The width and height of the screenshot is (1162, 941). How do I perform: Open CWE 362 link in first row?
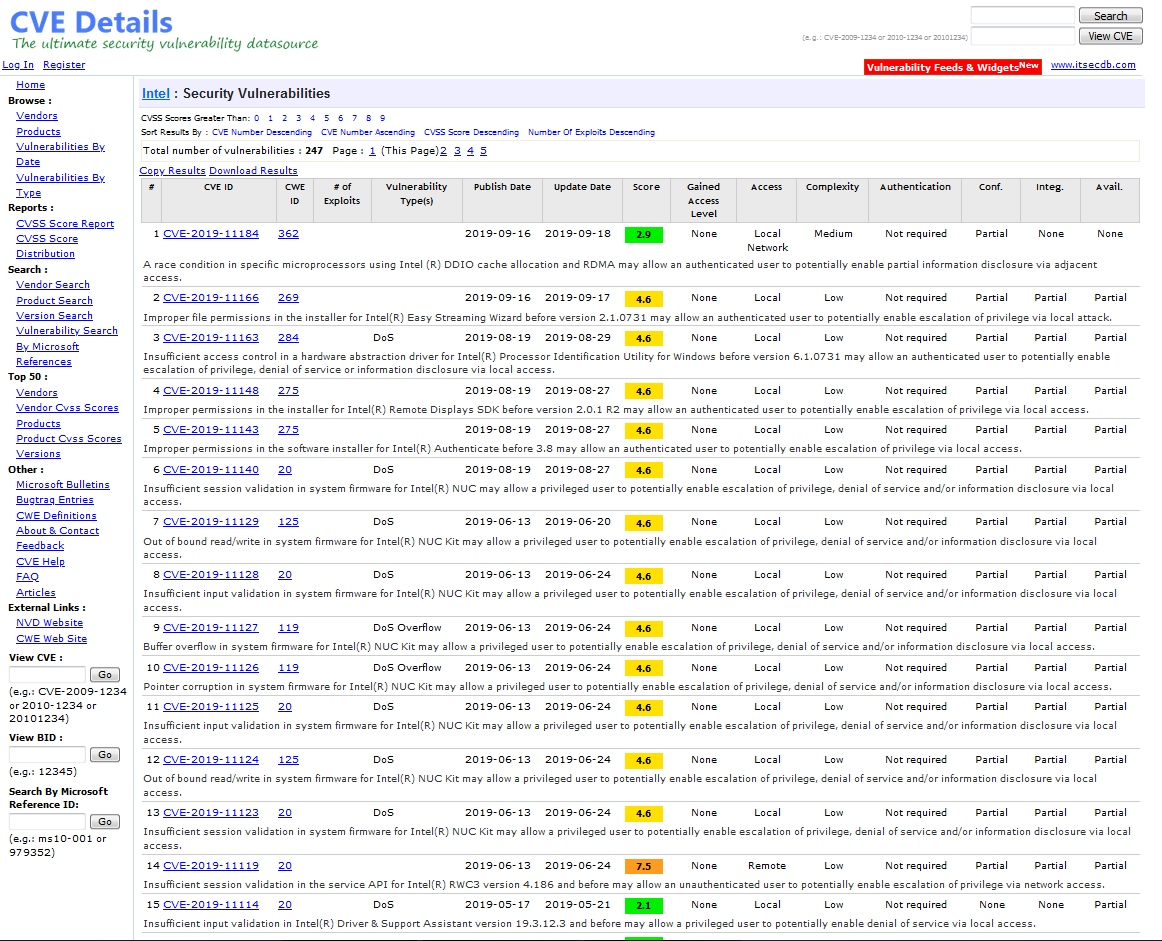pyautogui.click(x=288, y=233)
